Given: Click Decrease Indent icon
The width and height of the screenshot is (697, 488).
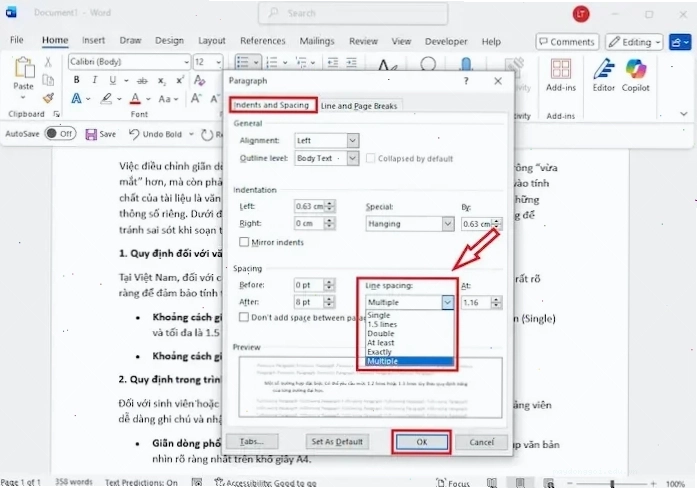Looking at the screenshot, I should pos(332,62).
